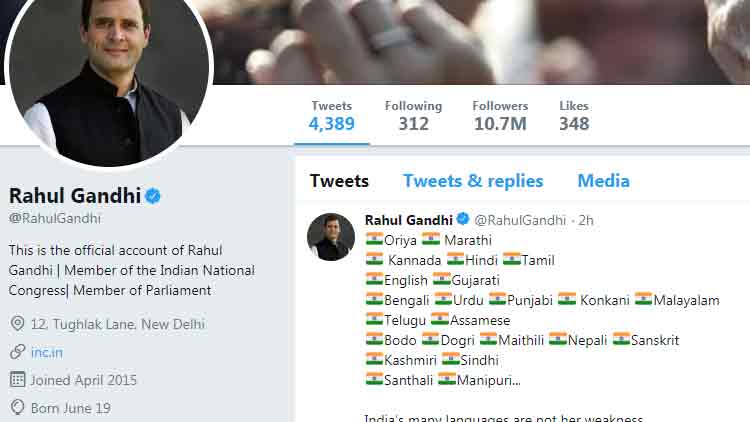This screenshot has width=750, height=422.
Task: Click the verified badge in the tweet header
Action: click(x=463, y=219)
